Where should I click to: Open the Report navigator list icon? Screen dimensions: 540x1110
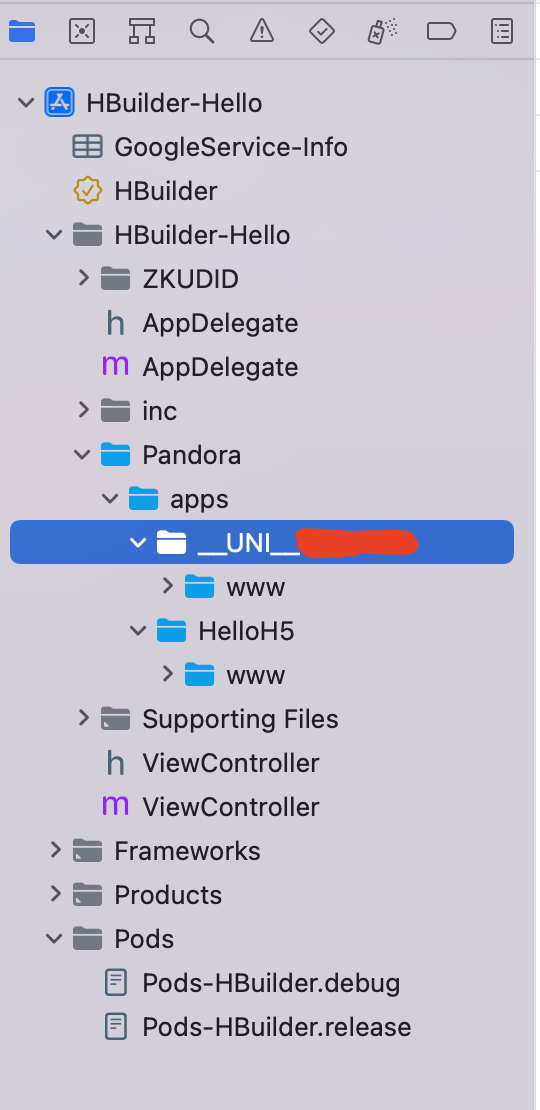pyautogui.click(x=502, y=31)
